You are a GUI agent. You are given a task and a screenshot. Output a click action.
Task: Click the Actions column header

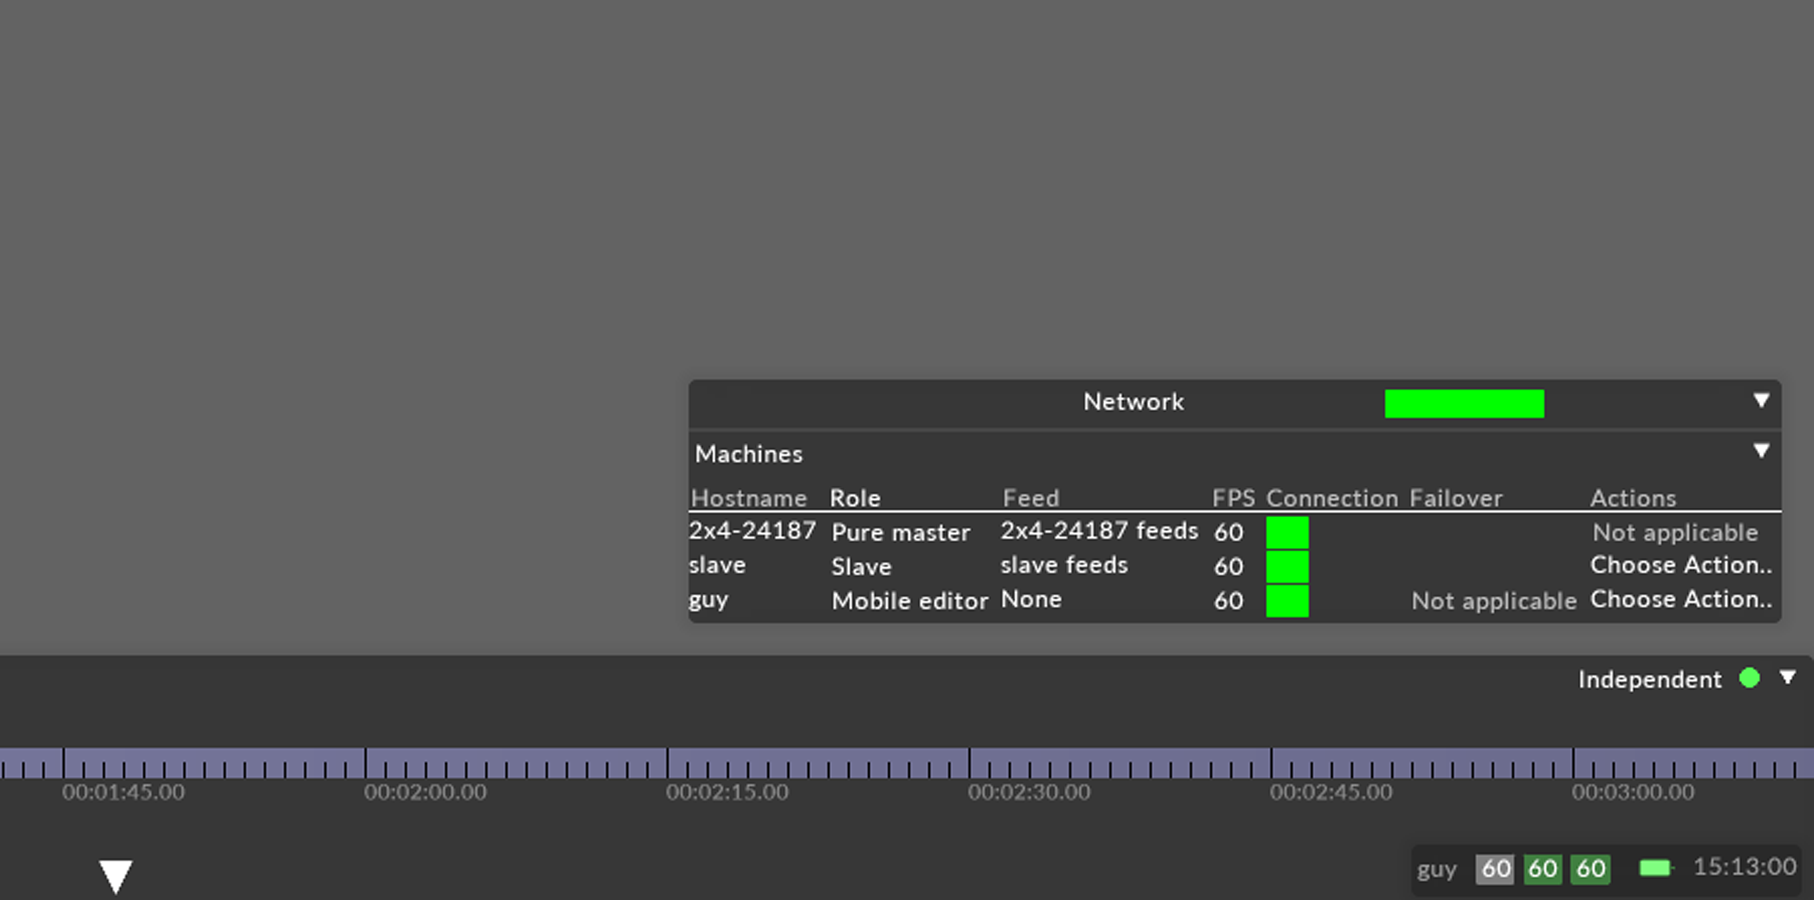click(1633, 498)
